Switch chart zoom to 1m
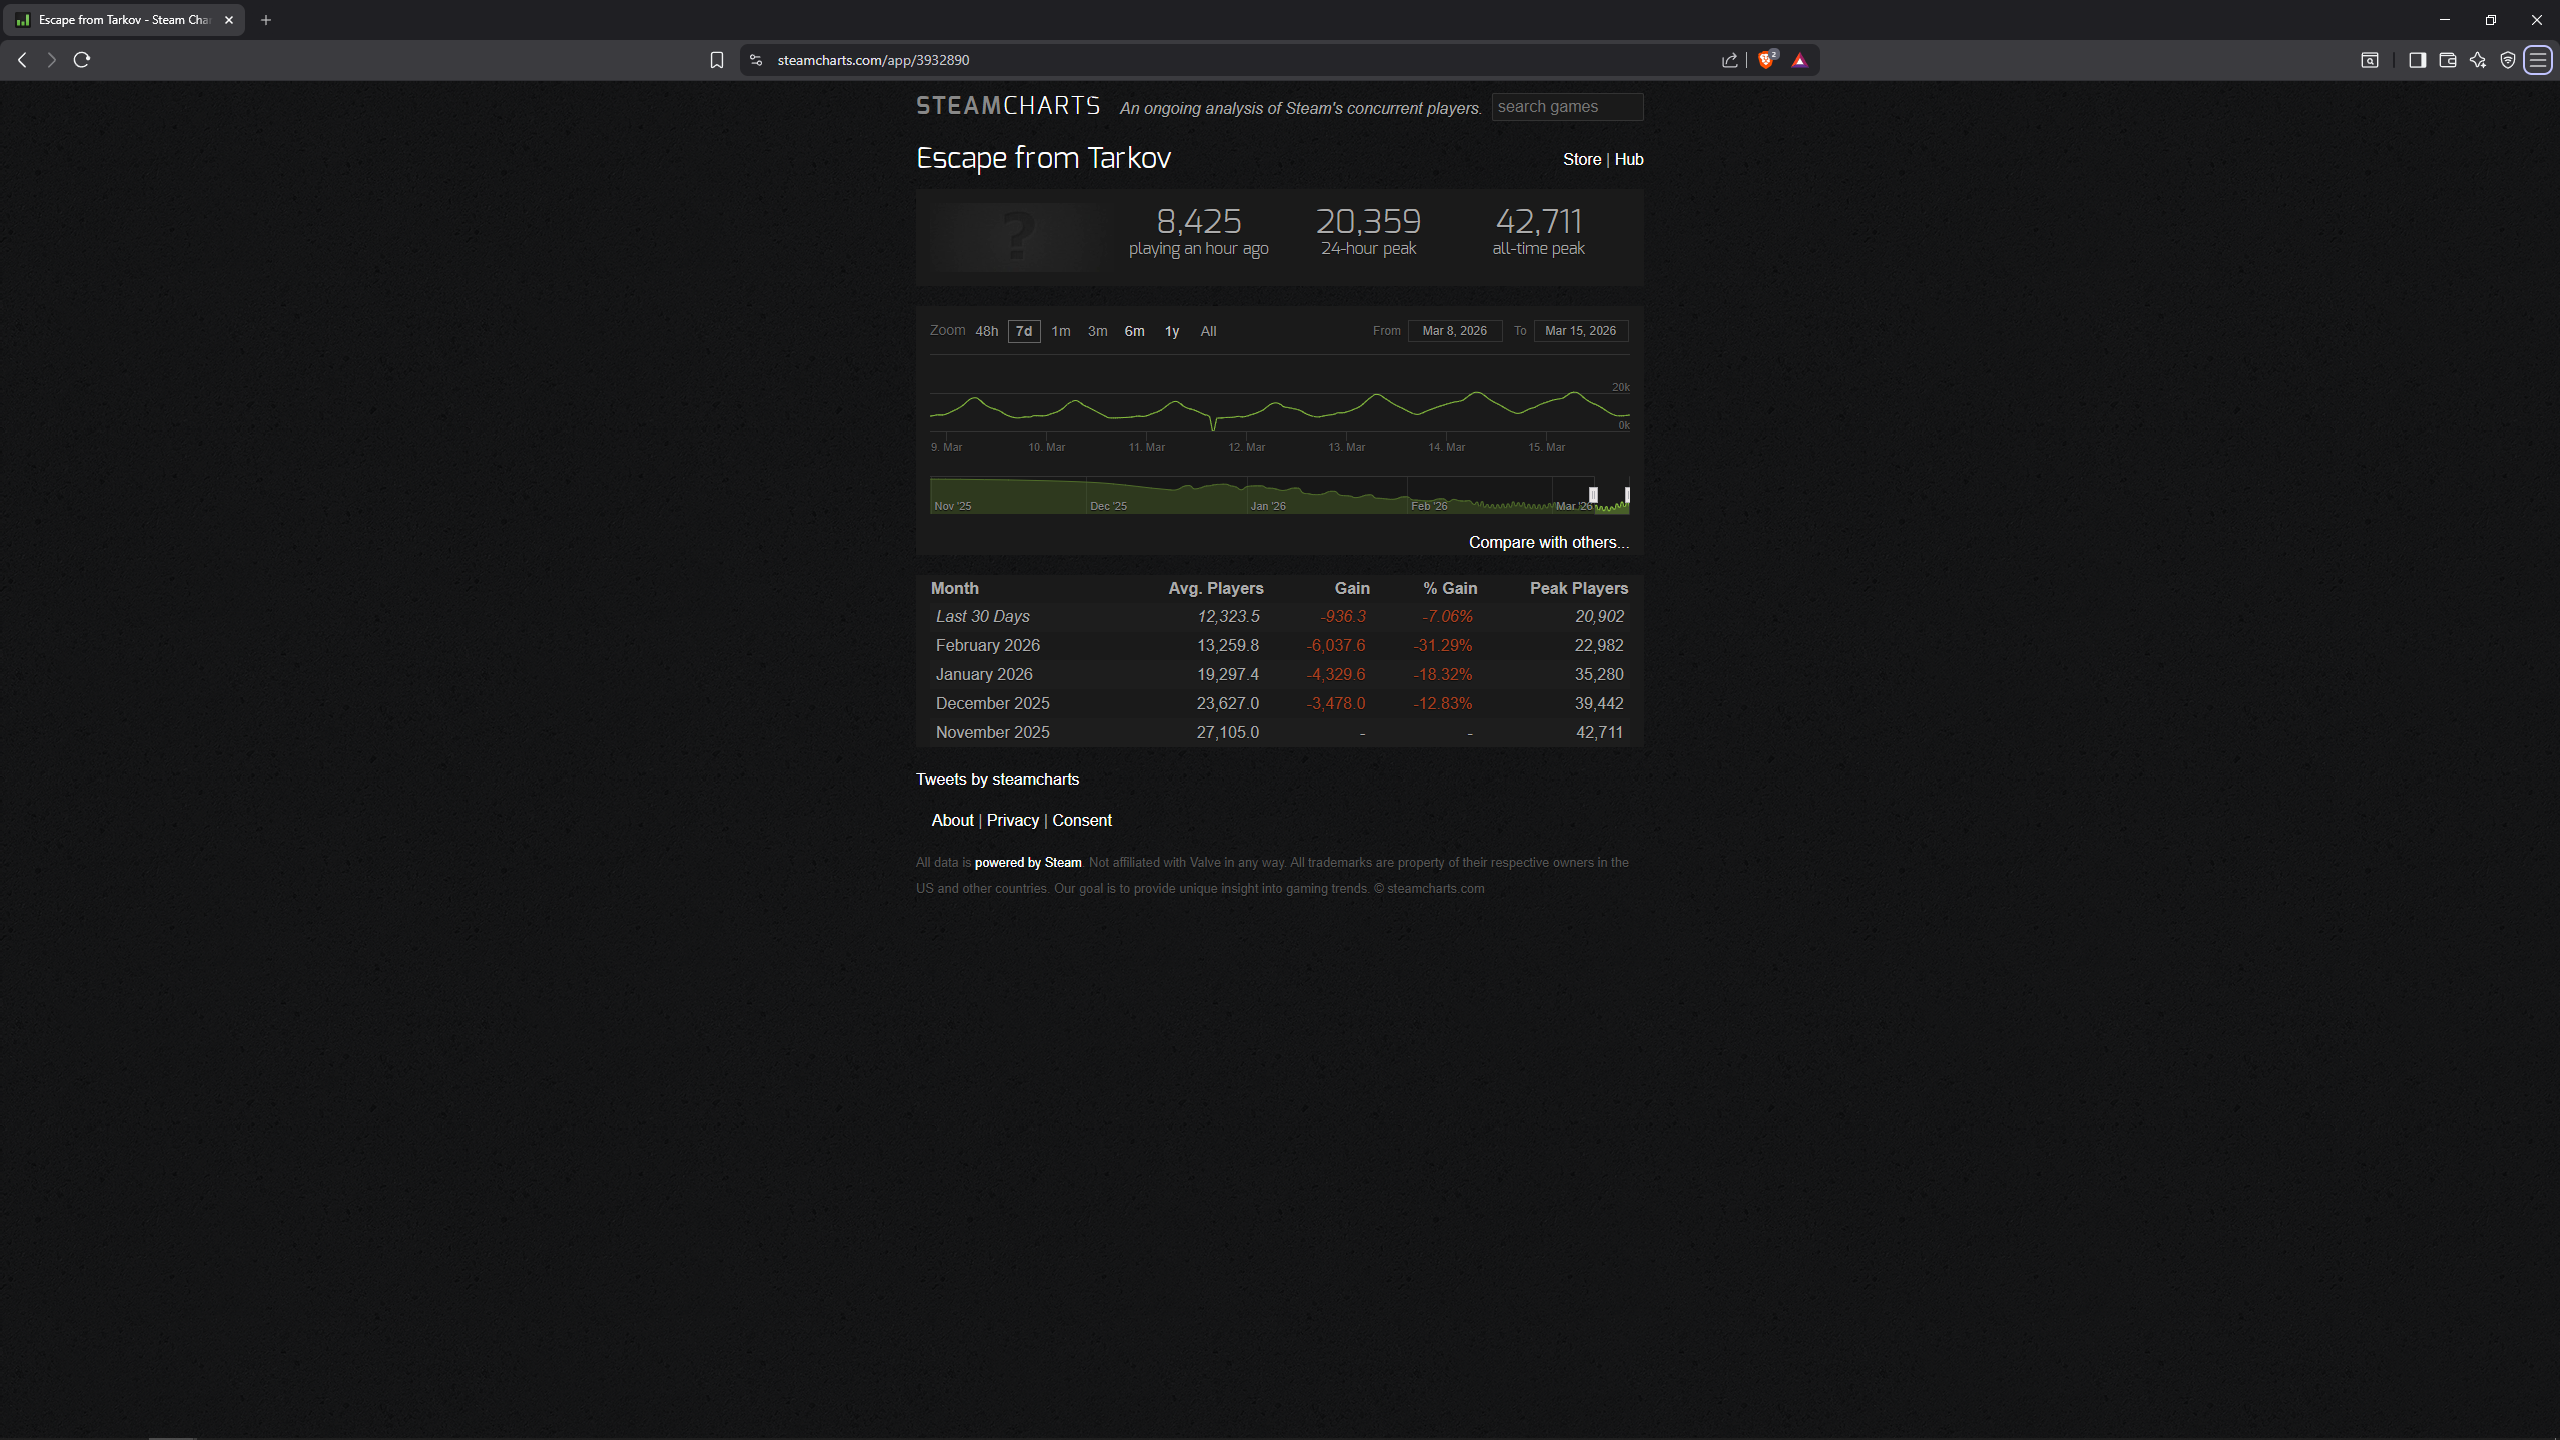 pyautogui.click(x=1061, y=331)
